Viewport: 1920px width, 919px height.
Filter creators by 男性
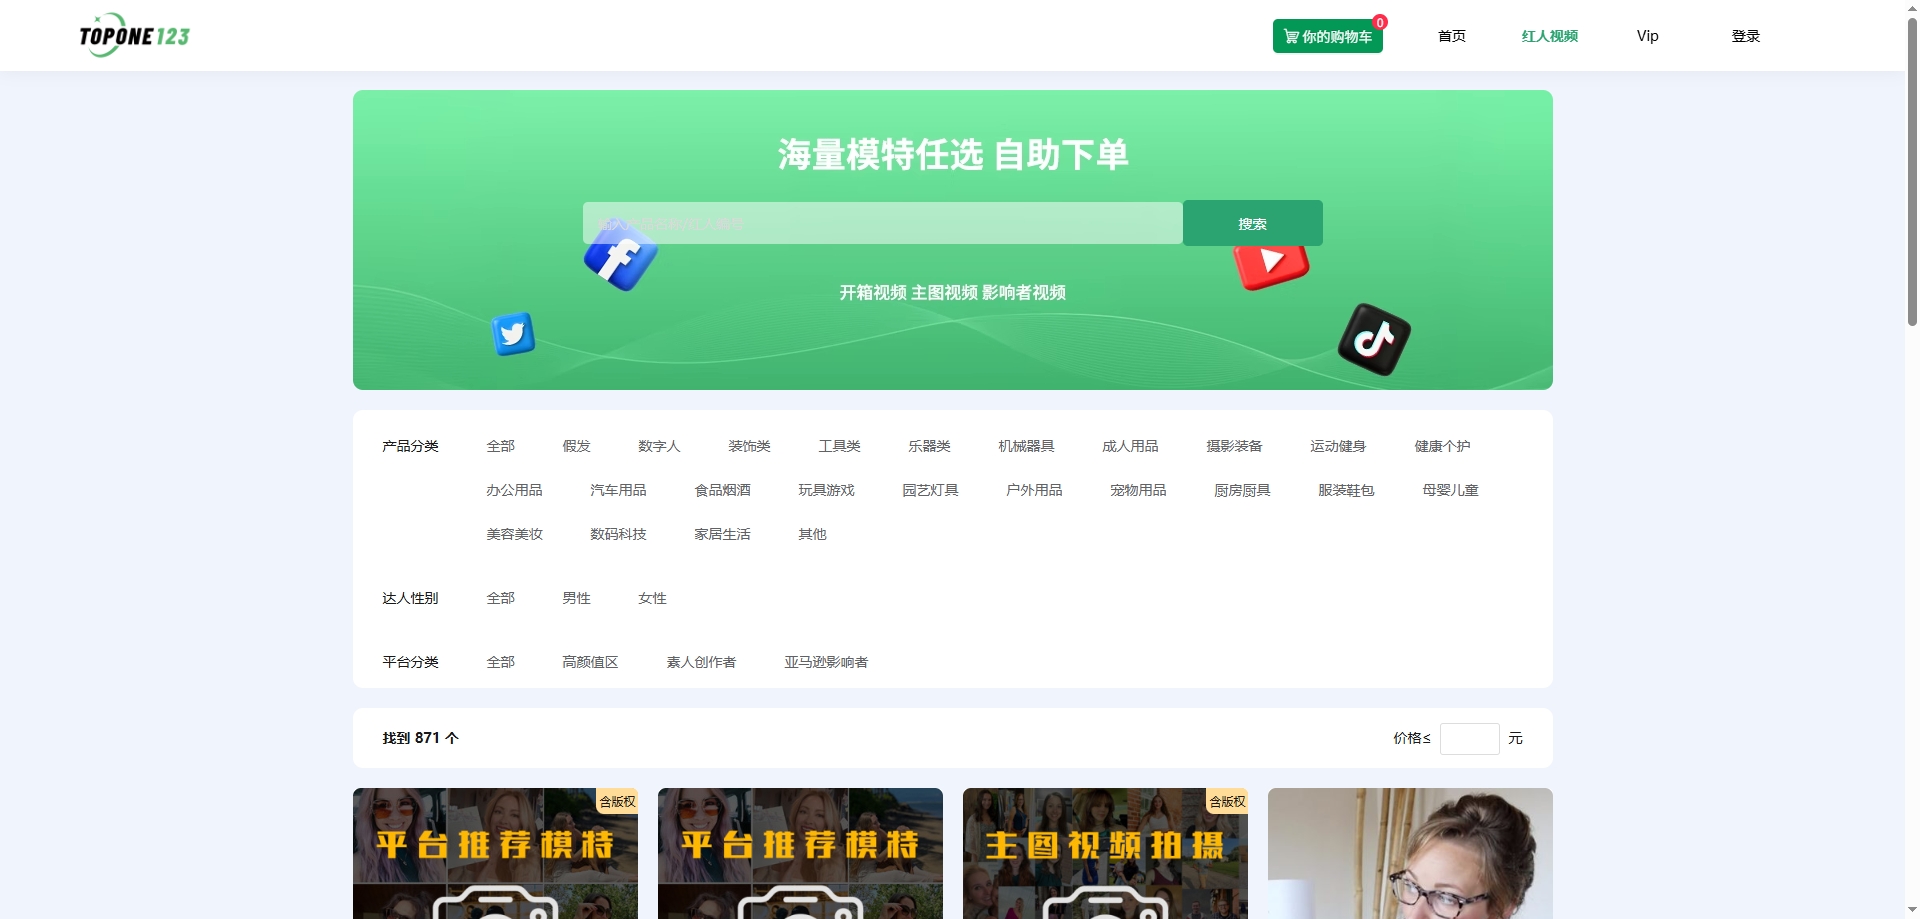click(576, 598)
